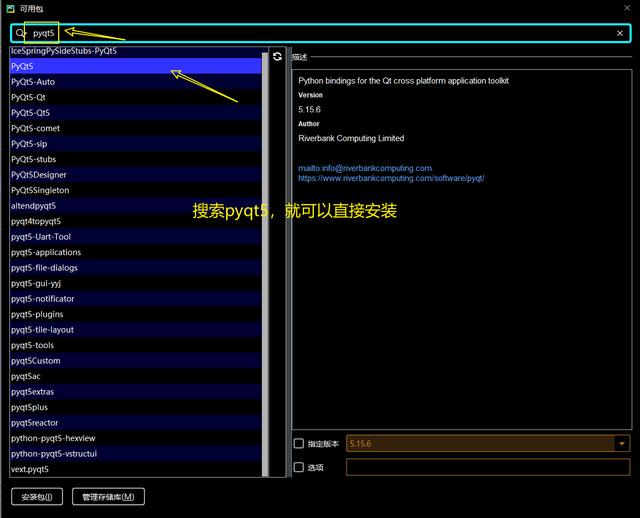
Task: Enable the specify version checkbox
Action: [299, 443]
